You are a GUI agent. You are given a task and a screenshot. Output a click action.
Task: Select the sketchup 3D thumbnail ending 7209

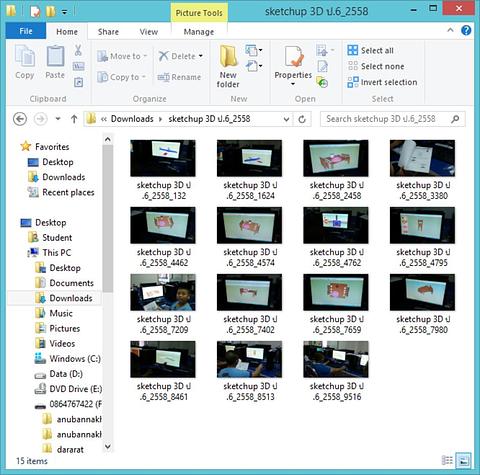[163, 304]
